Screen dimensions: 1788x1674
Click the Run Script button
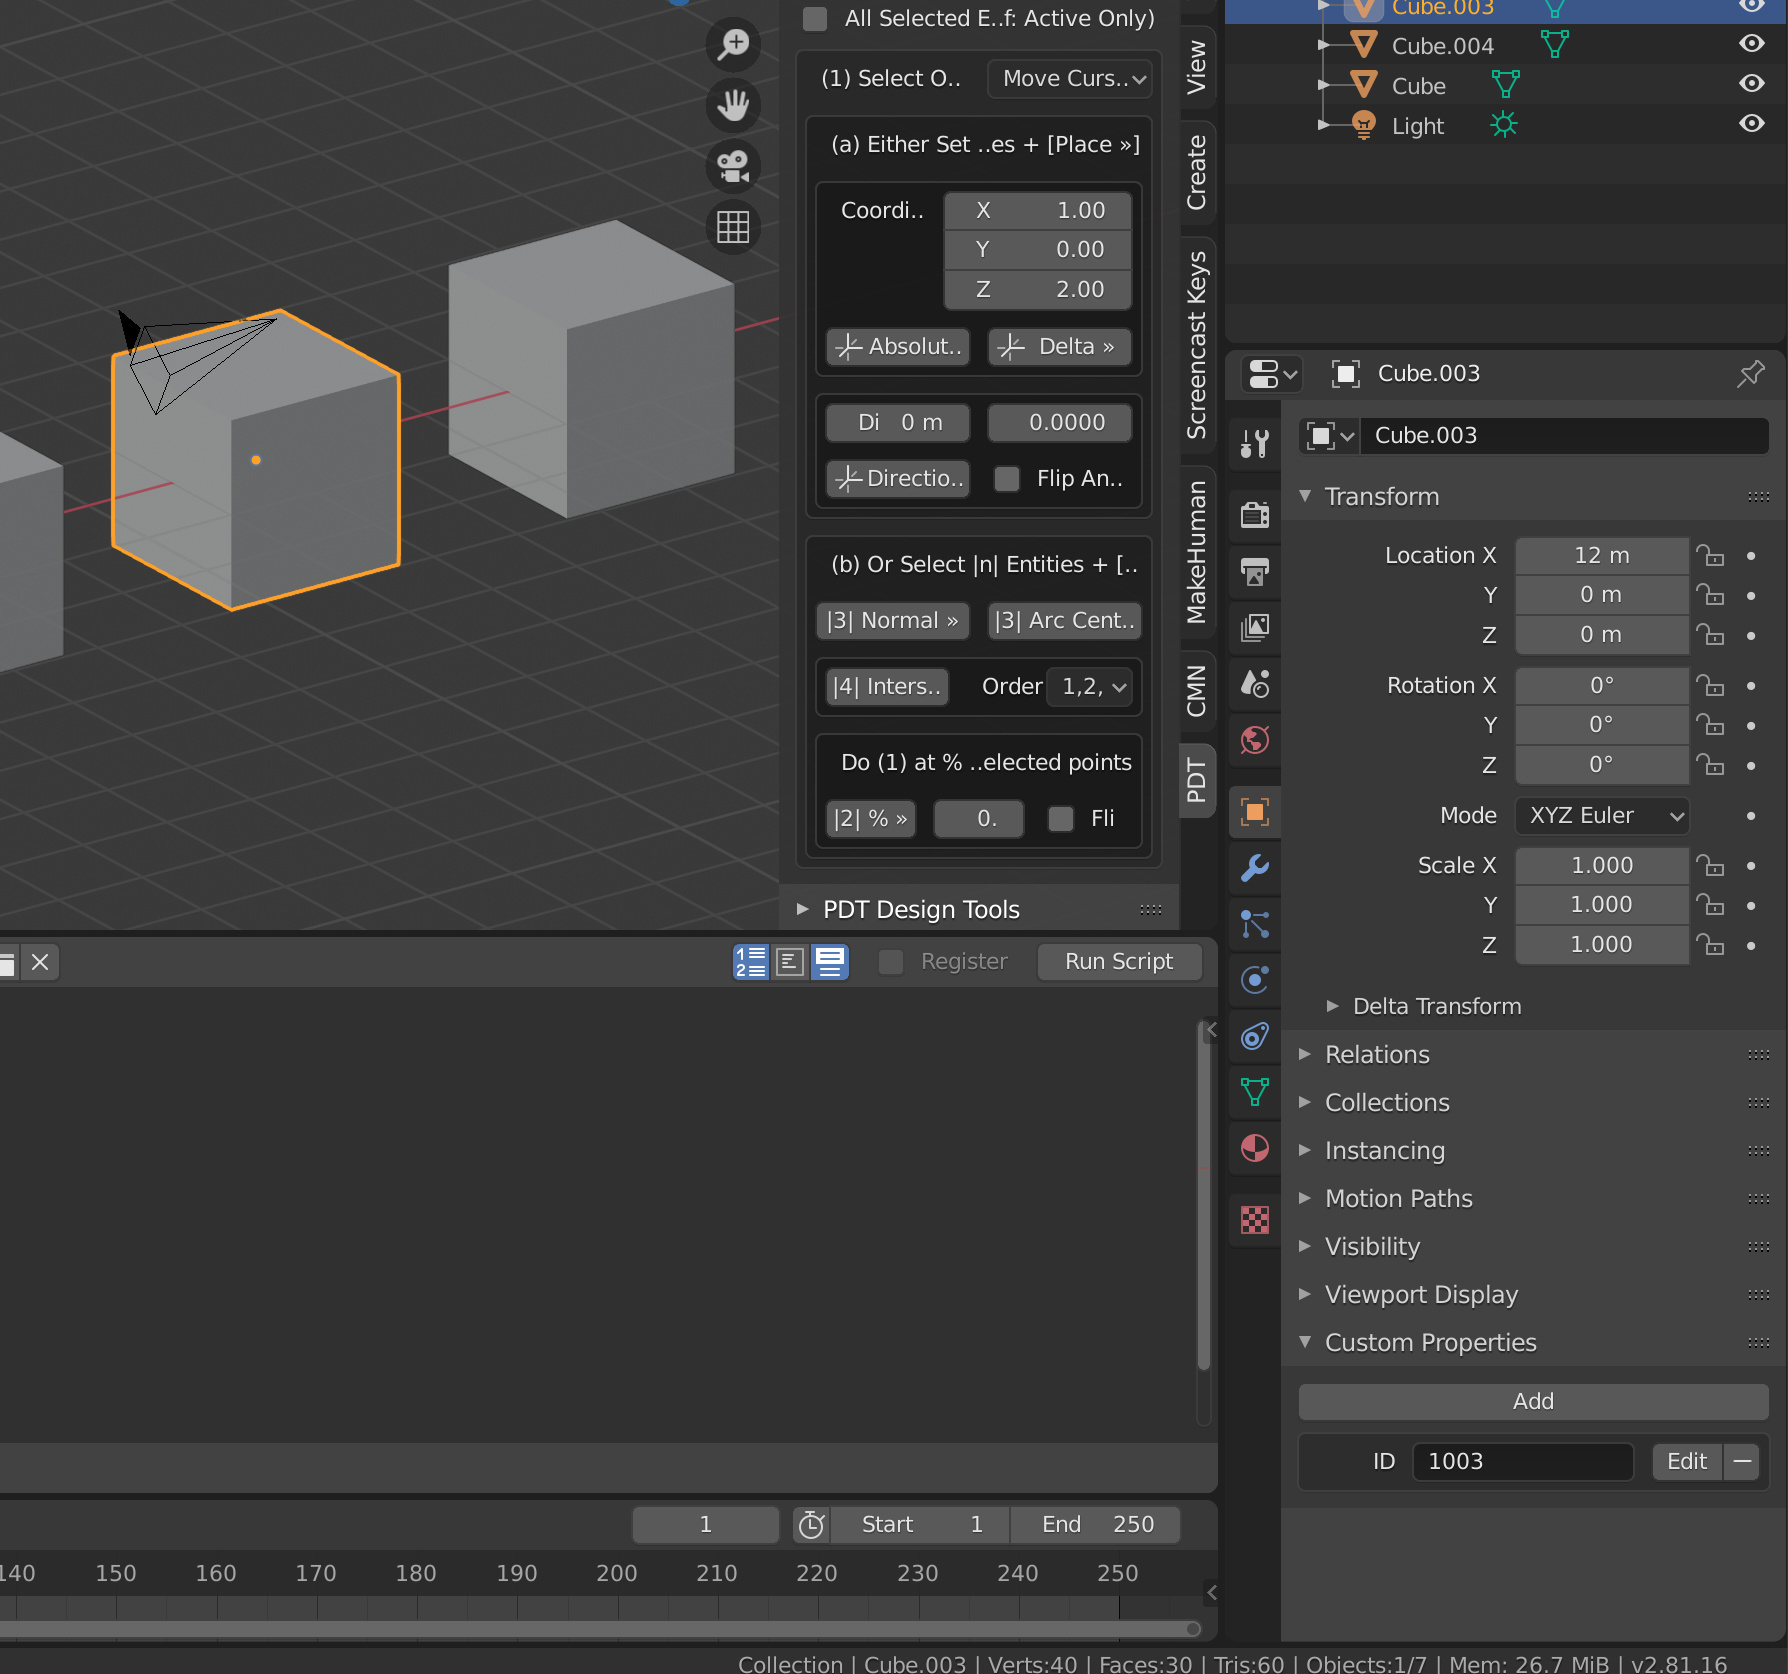(x=1118, y=962)
